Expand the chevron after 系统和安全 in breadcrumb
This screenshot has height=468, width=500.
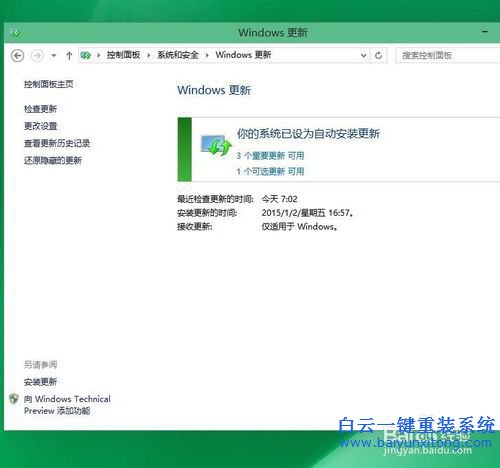coord(207,55)
